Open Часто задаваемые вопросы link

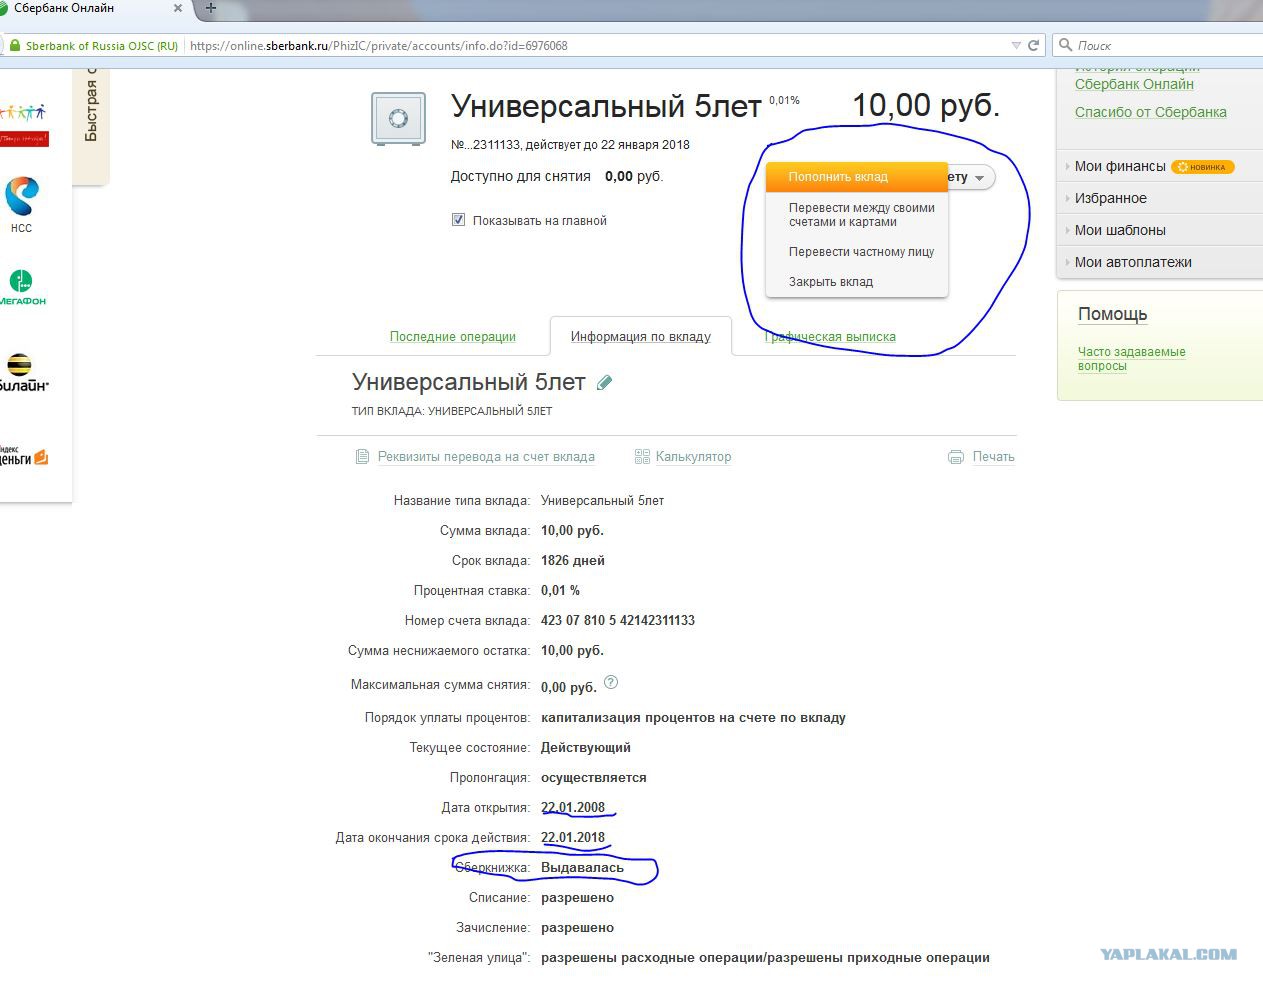tap(1132, 359)
